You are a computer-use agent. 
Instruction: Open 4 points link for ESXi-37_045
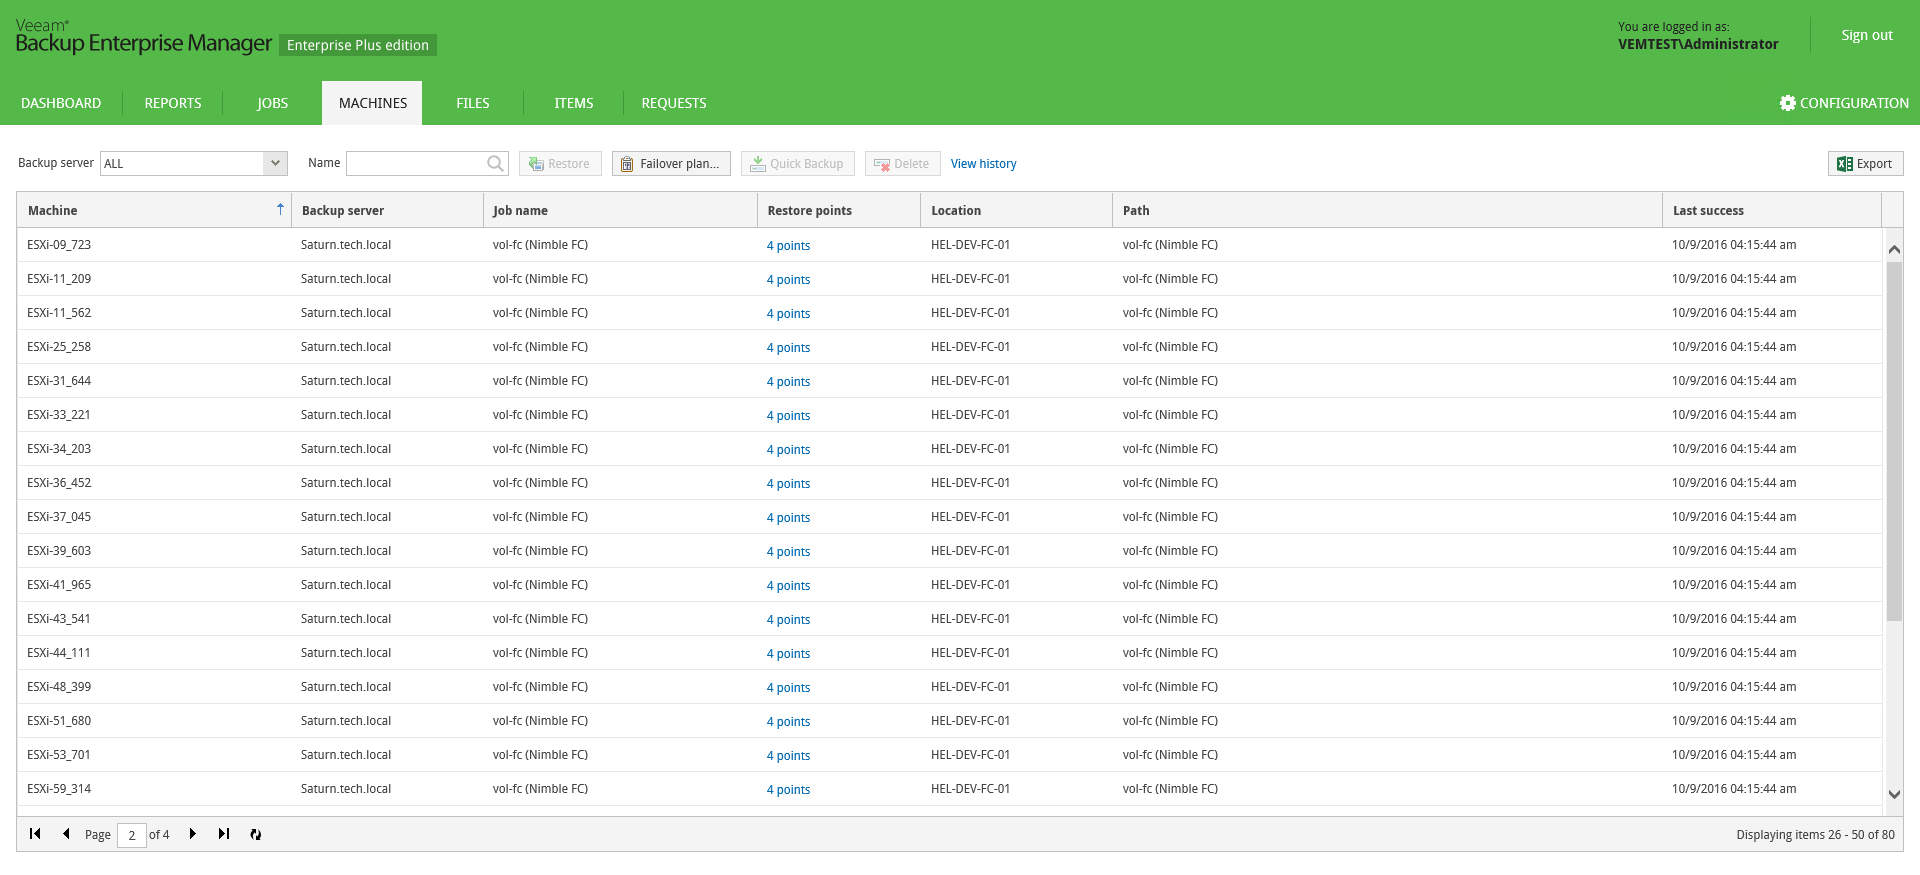(788, 518)
